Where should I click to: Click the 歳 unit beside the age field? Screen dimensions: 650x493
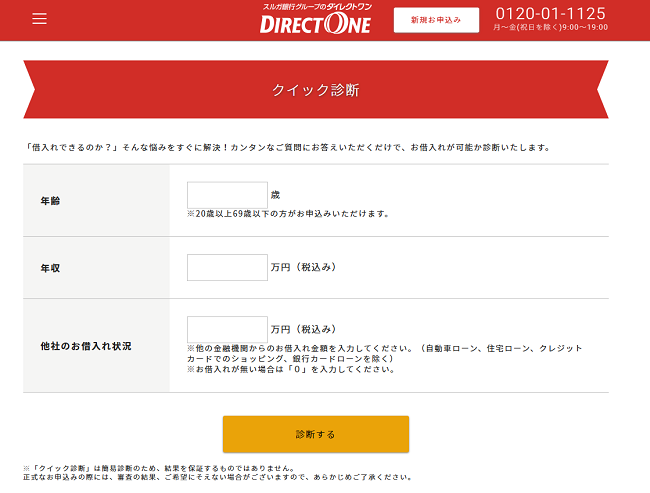click(x=275, y=195)
